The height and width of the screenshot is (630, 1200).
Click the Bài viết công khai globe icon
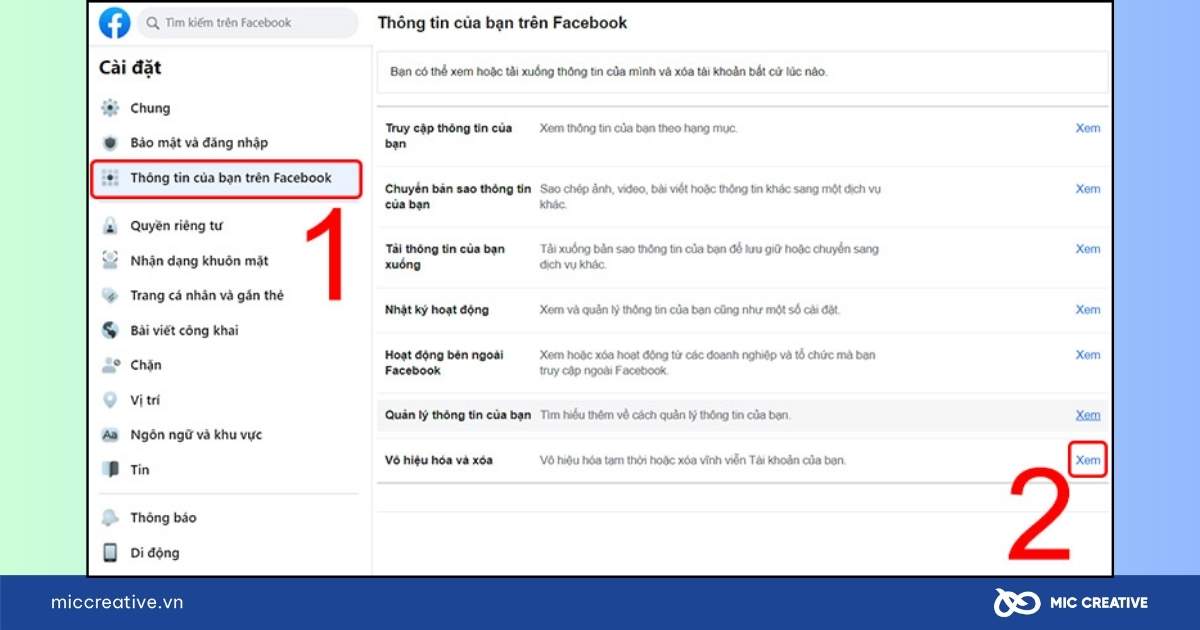(x=110, y=331)
